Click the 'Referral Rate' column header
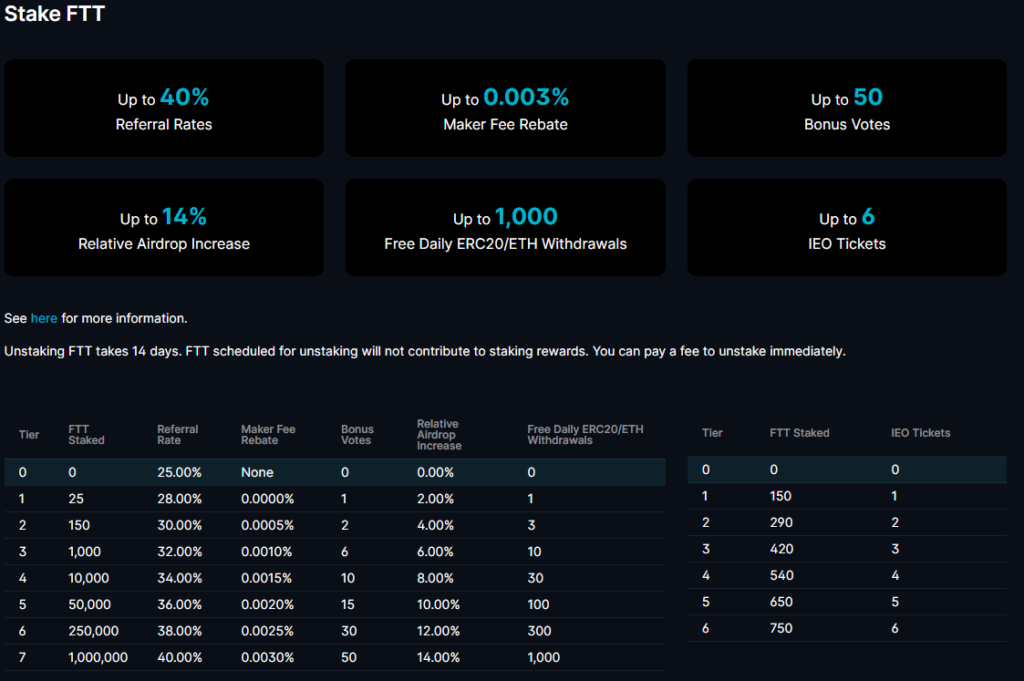 point(177,435)
